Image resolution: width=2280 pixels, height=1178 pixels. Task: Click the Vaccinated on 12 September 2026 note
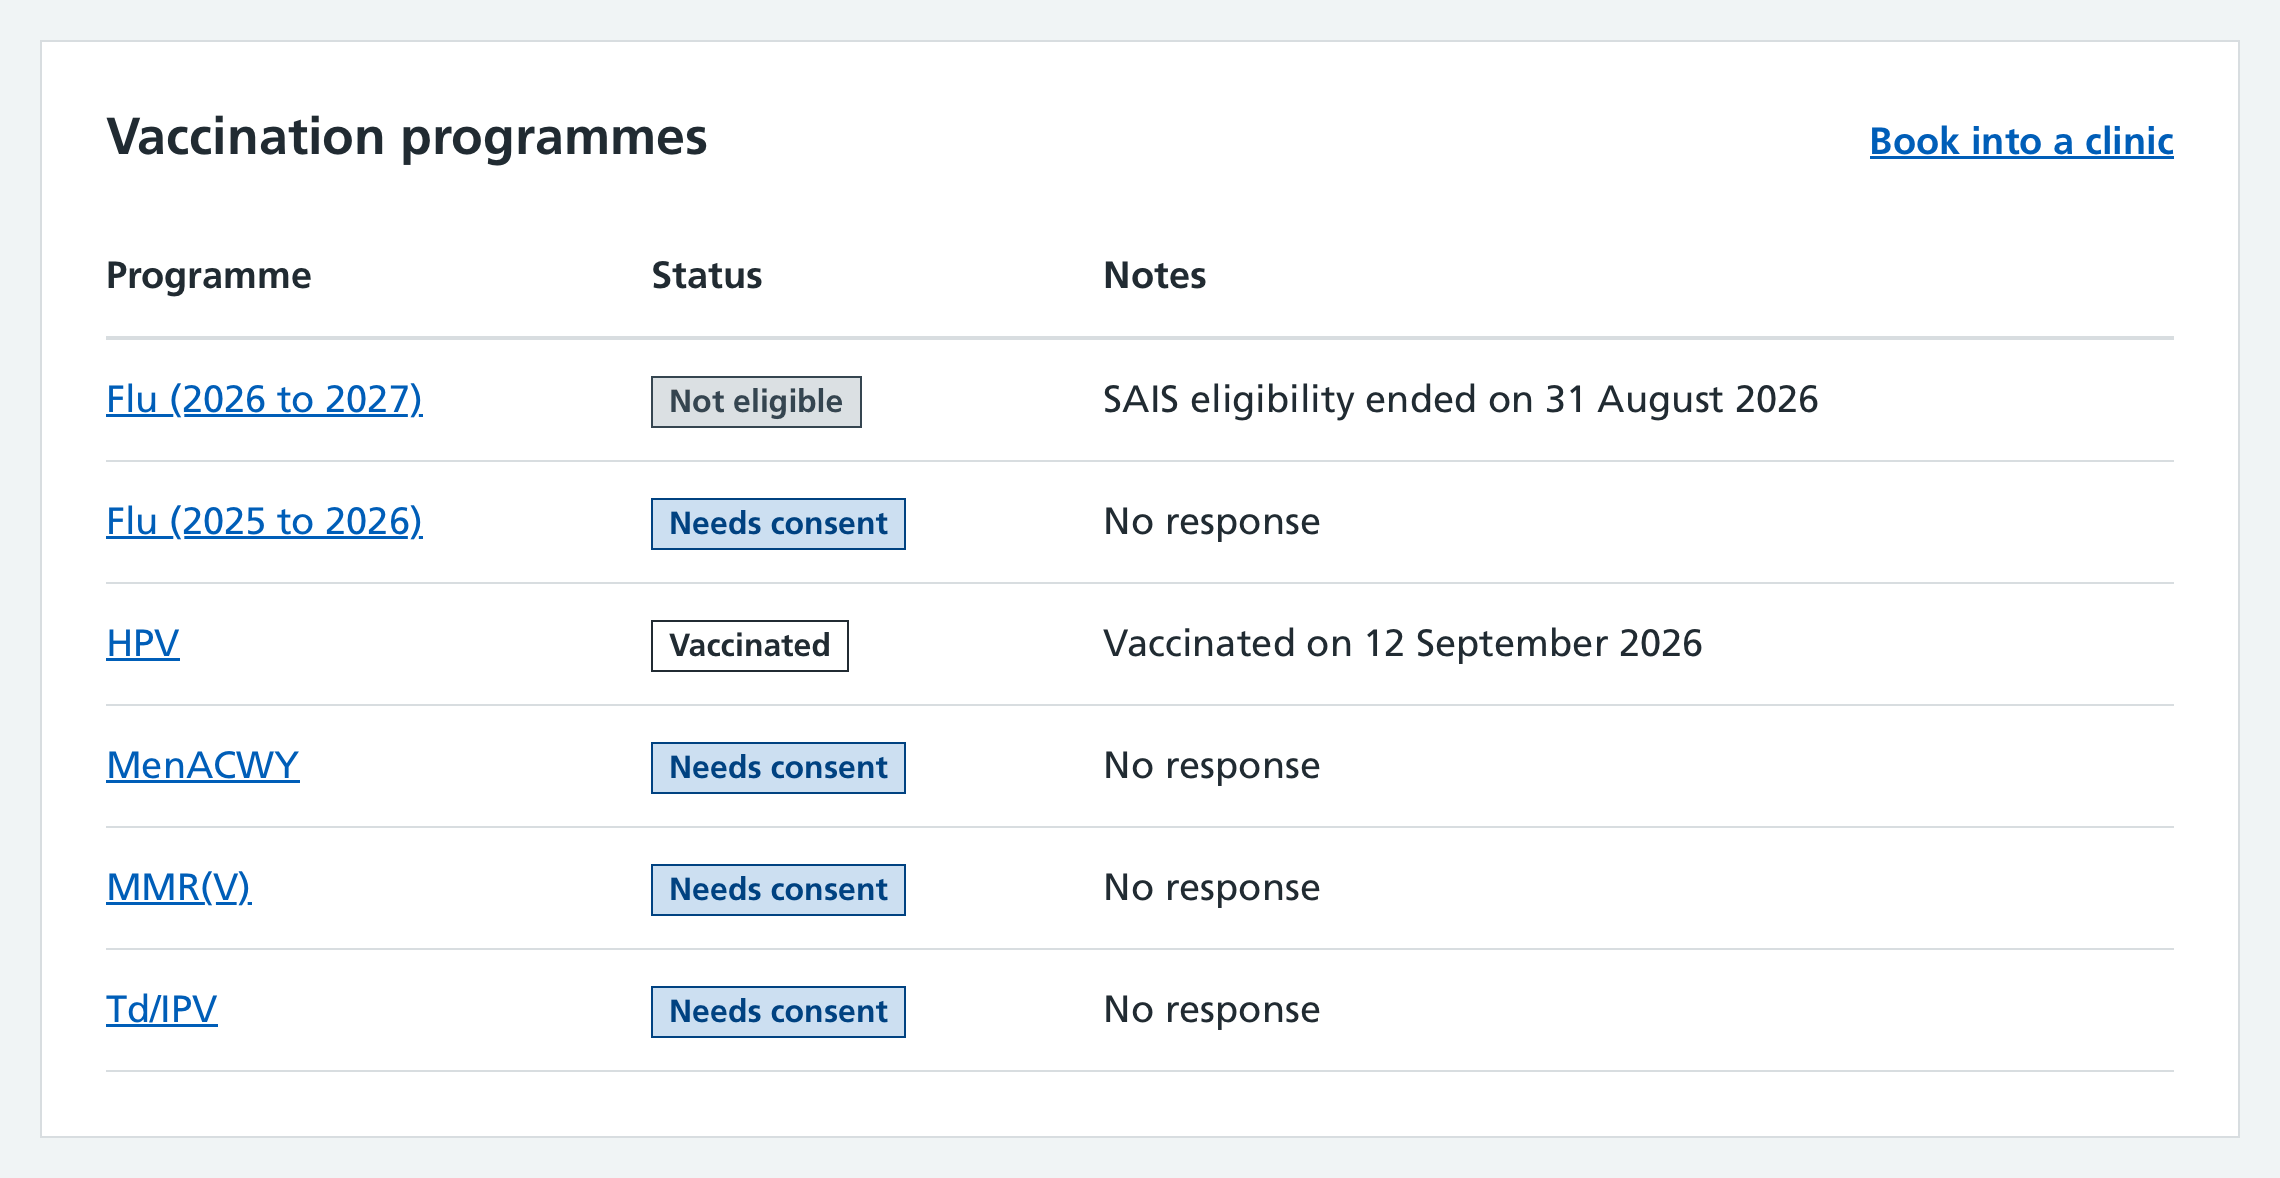point(1403,644)
